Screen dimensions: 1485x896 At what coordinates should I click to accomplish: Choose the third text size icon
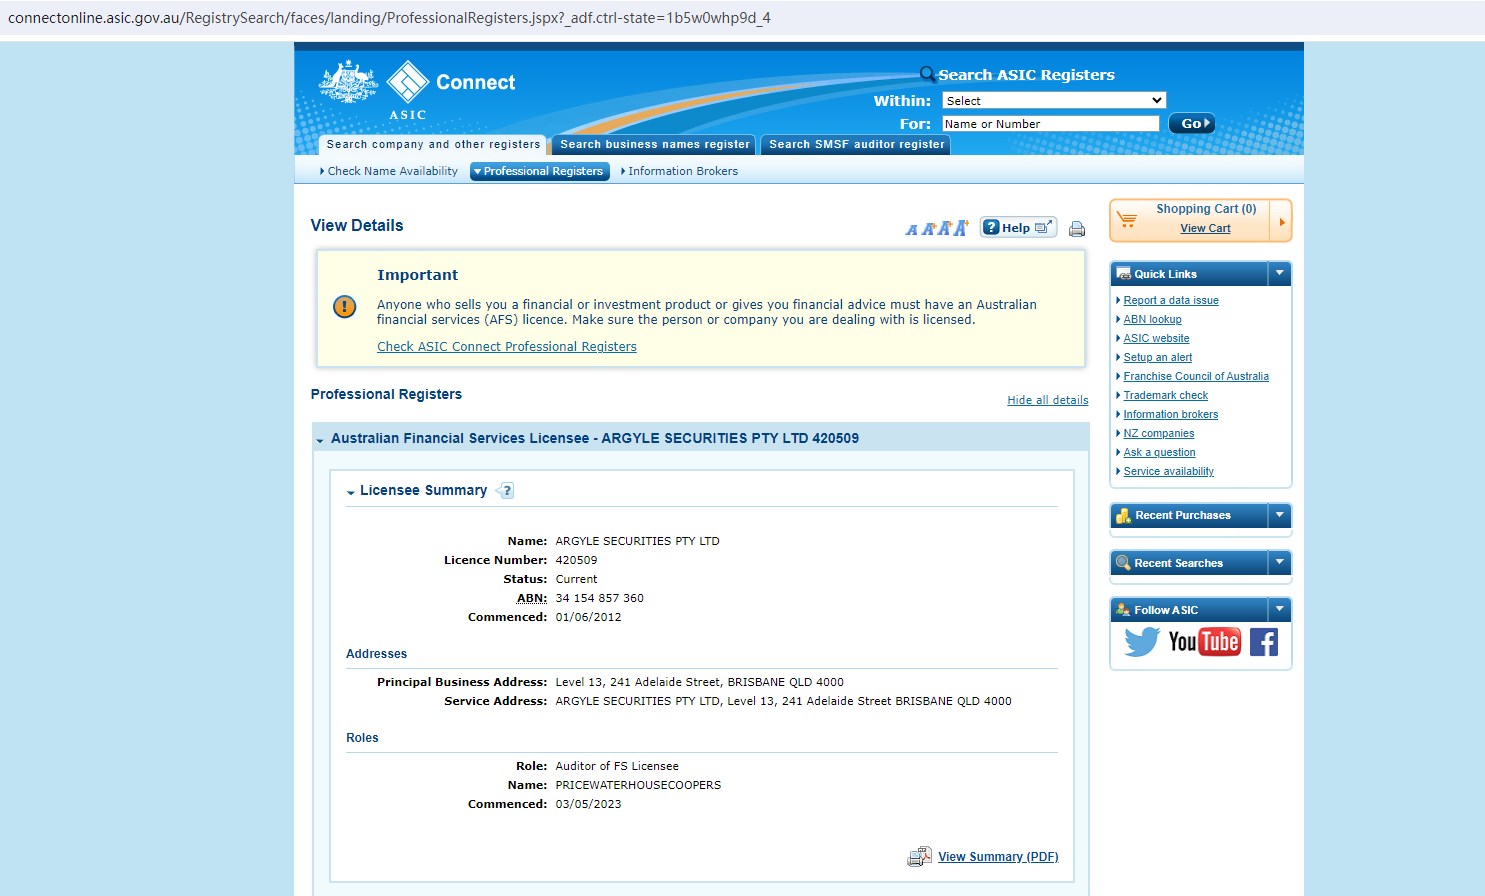(x=943, y=228)
